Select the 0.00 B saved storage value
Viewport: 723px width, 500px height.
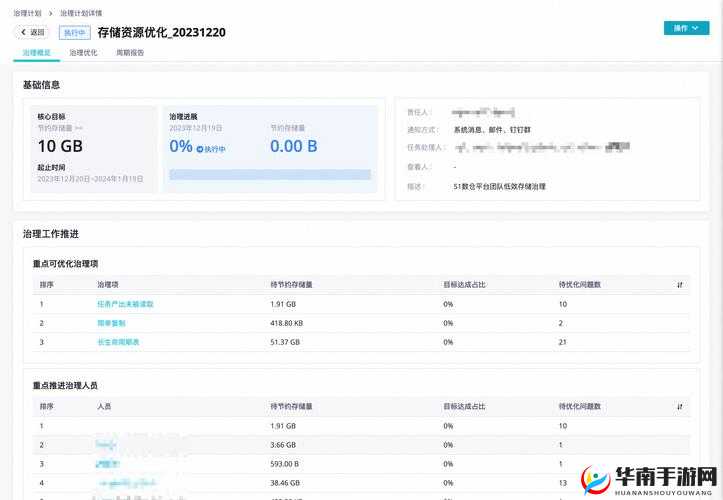point(294,146)
